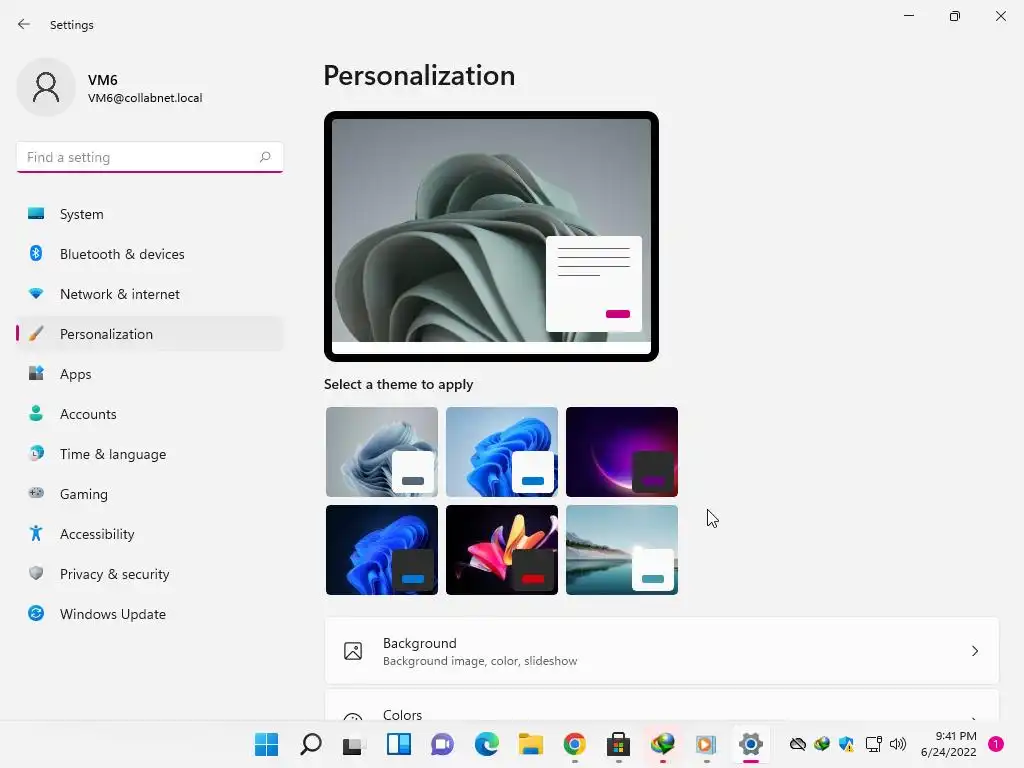Open Accessibility settings

150,534
